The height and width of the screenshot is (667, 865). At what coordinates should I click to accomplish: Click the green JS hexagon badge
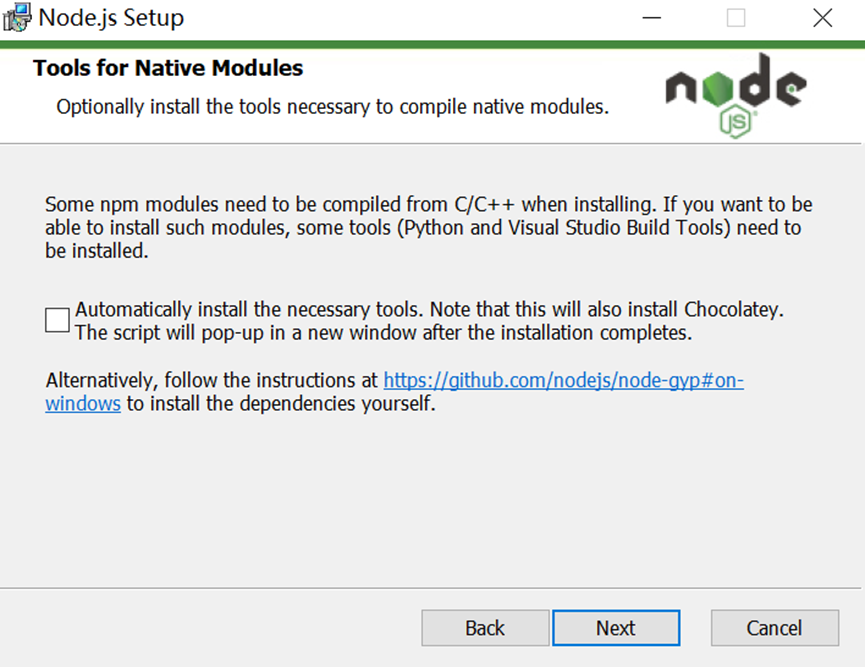(736, 122)
